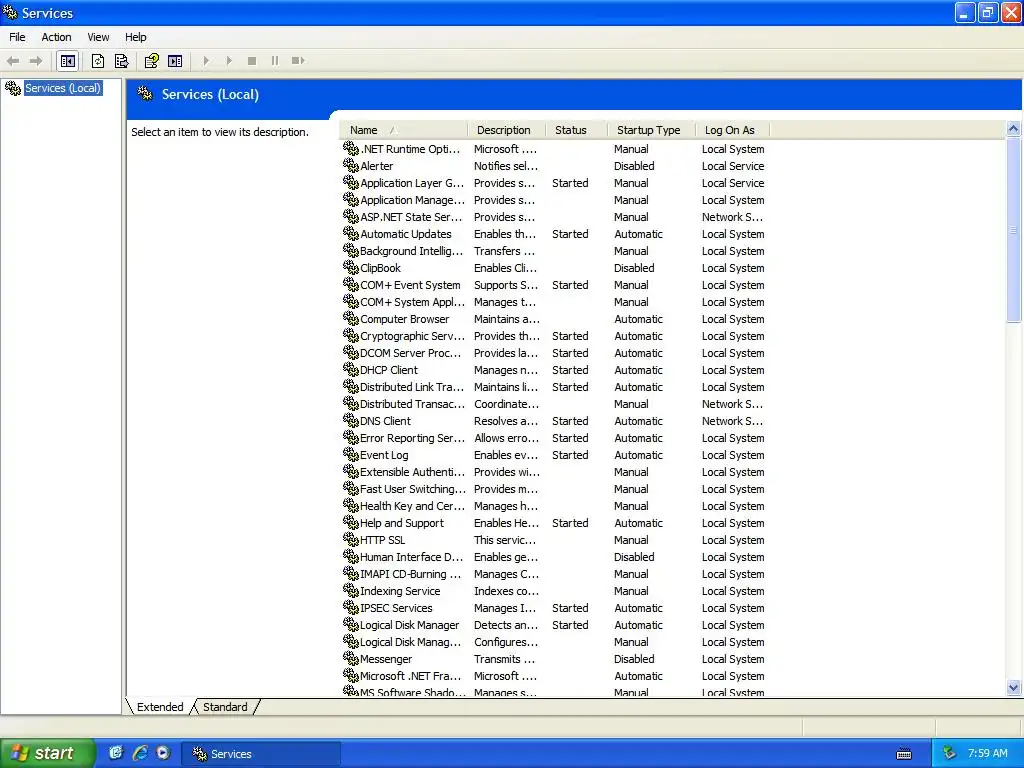The image size is (1024, 768).
Task: Click the gear icon beside IPSEC Services
Action: point(351,607)
